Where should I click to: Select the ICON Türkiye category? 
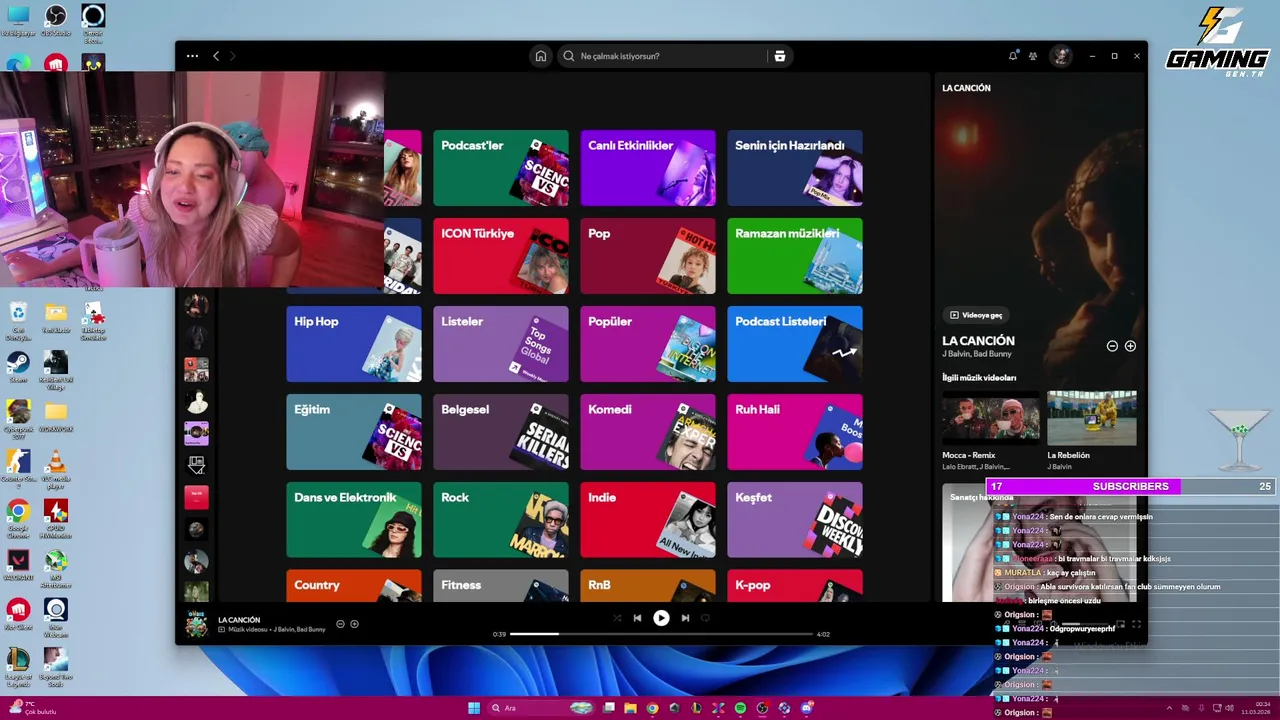point(501,256)
